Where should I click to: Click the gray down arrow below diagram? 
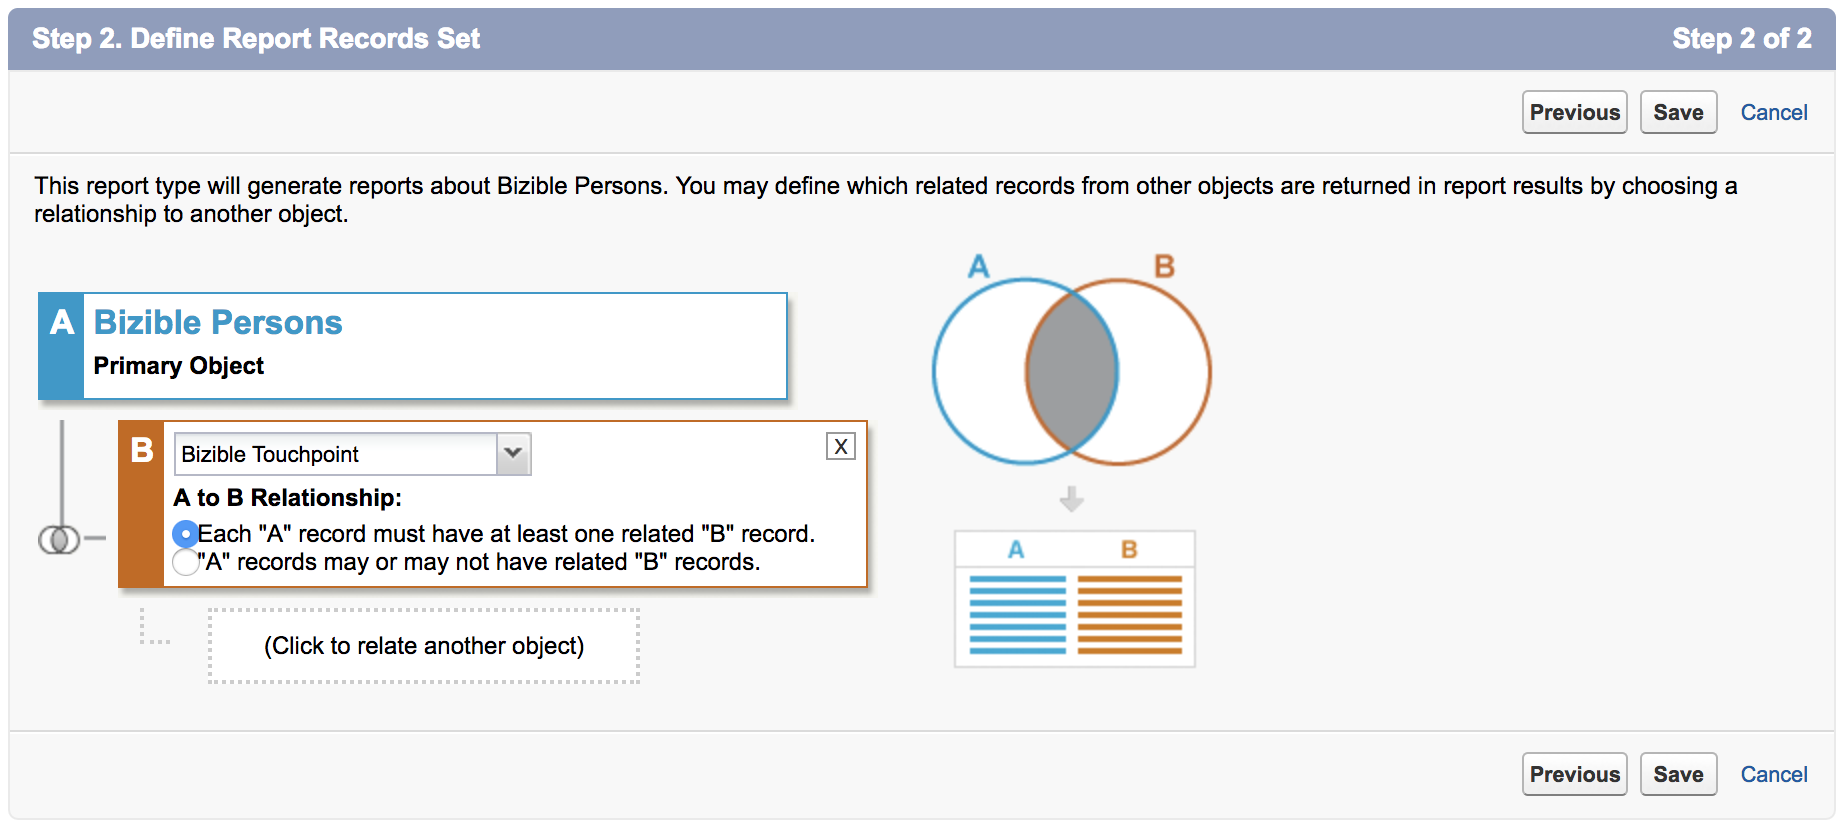point(1071,499)
